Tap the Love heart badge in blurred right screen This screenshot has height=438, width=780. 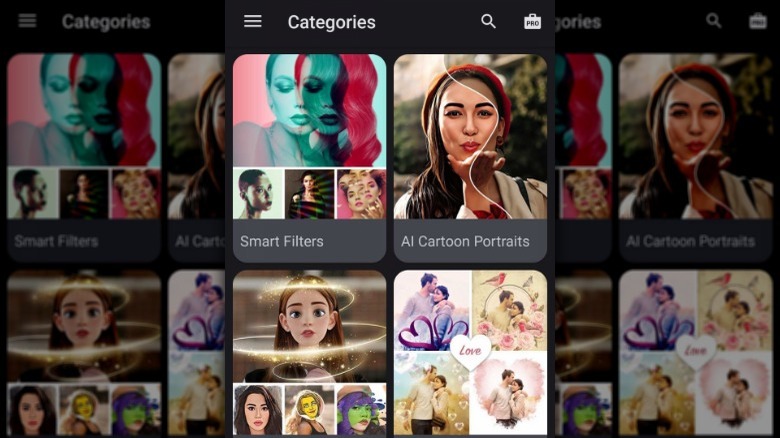(x=695, y=351)
